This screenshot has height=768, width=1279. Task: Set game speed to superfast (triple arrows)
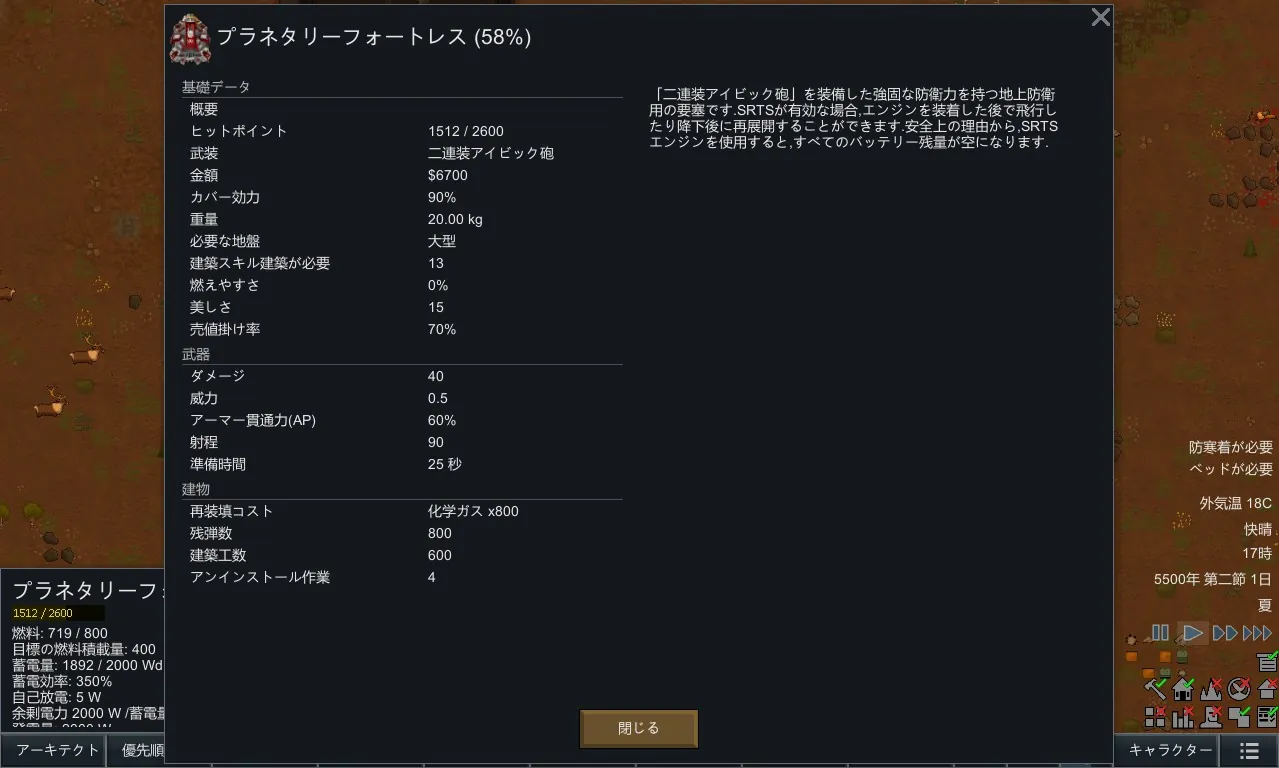click(1257, 633)
